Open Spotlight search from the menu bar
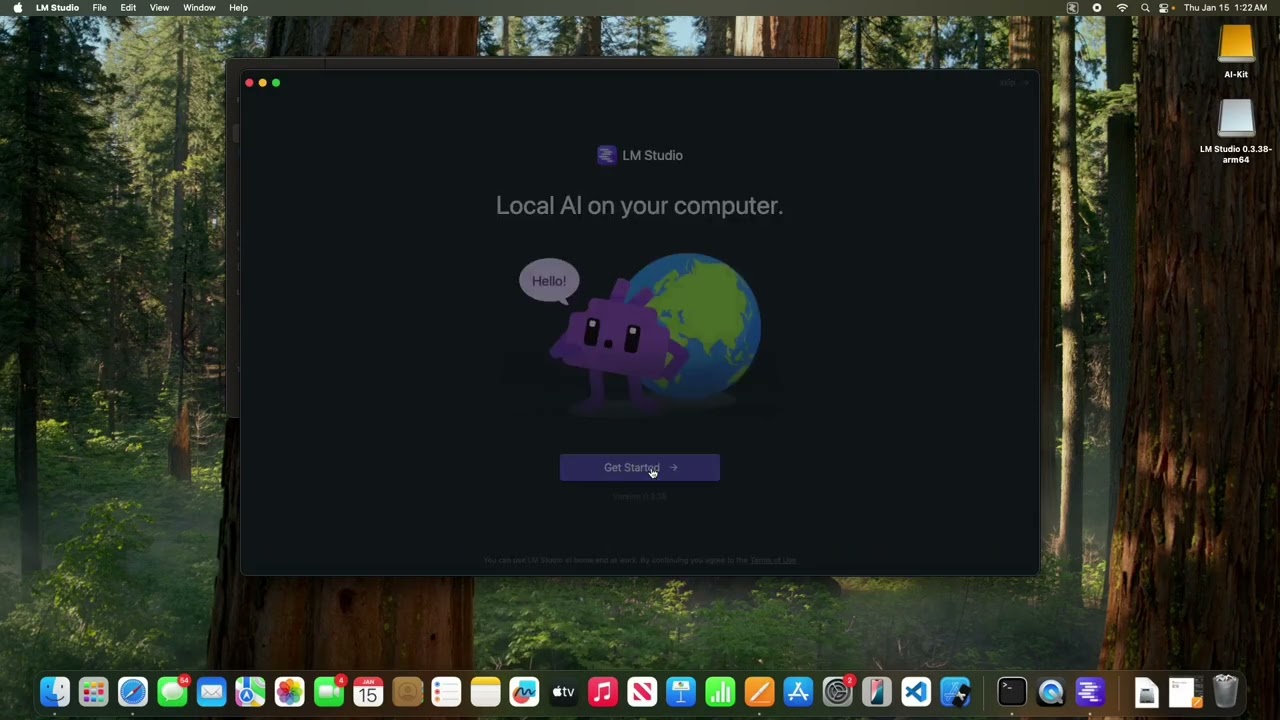The width and height of the screenshot is (1280, 720). [1145, 7]
